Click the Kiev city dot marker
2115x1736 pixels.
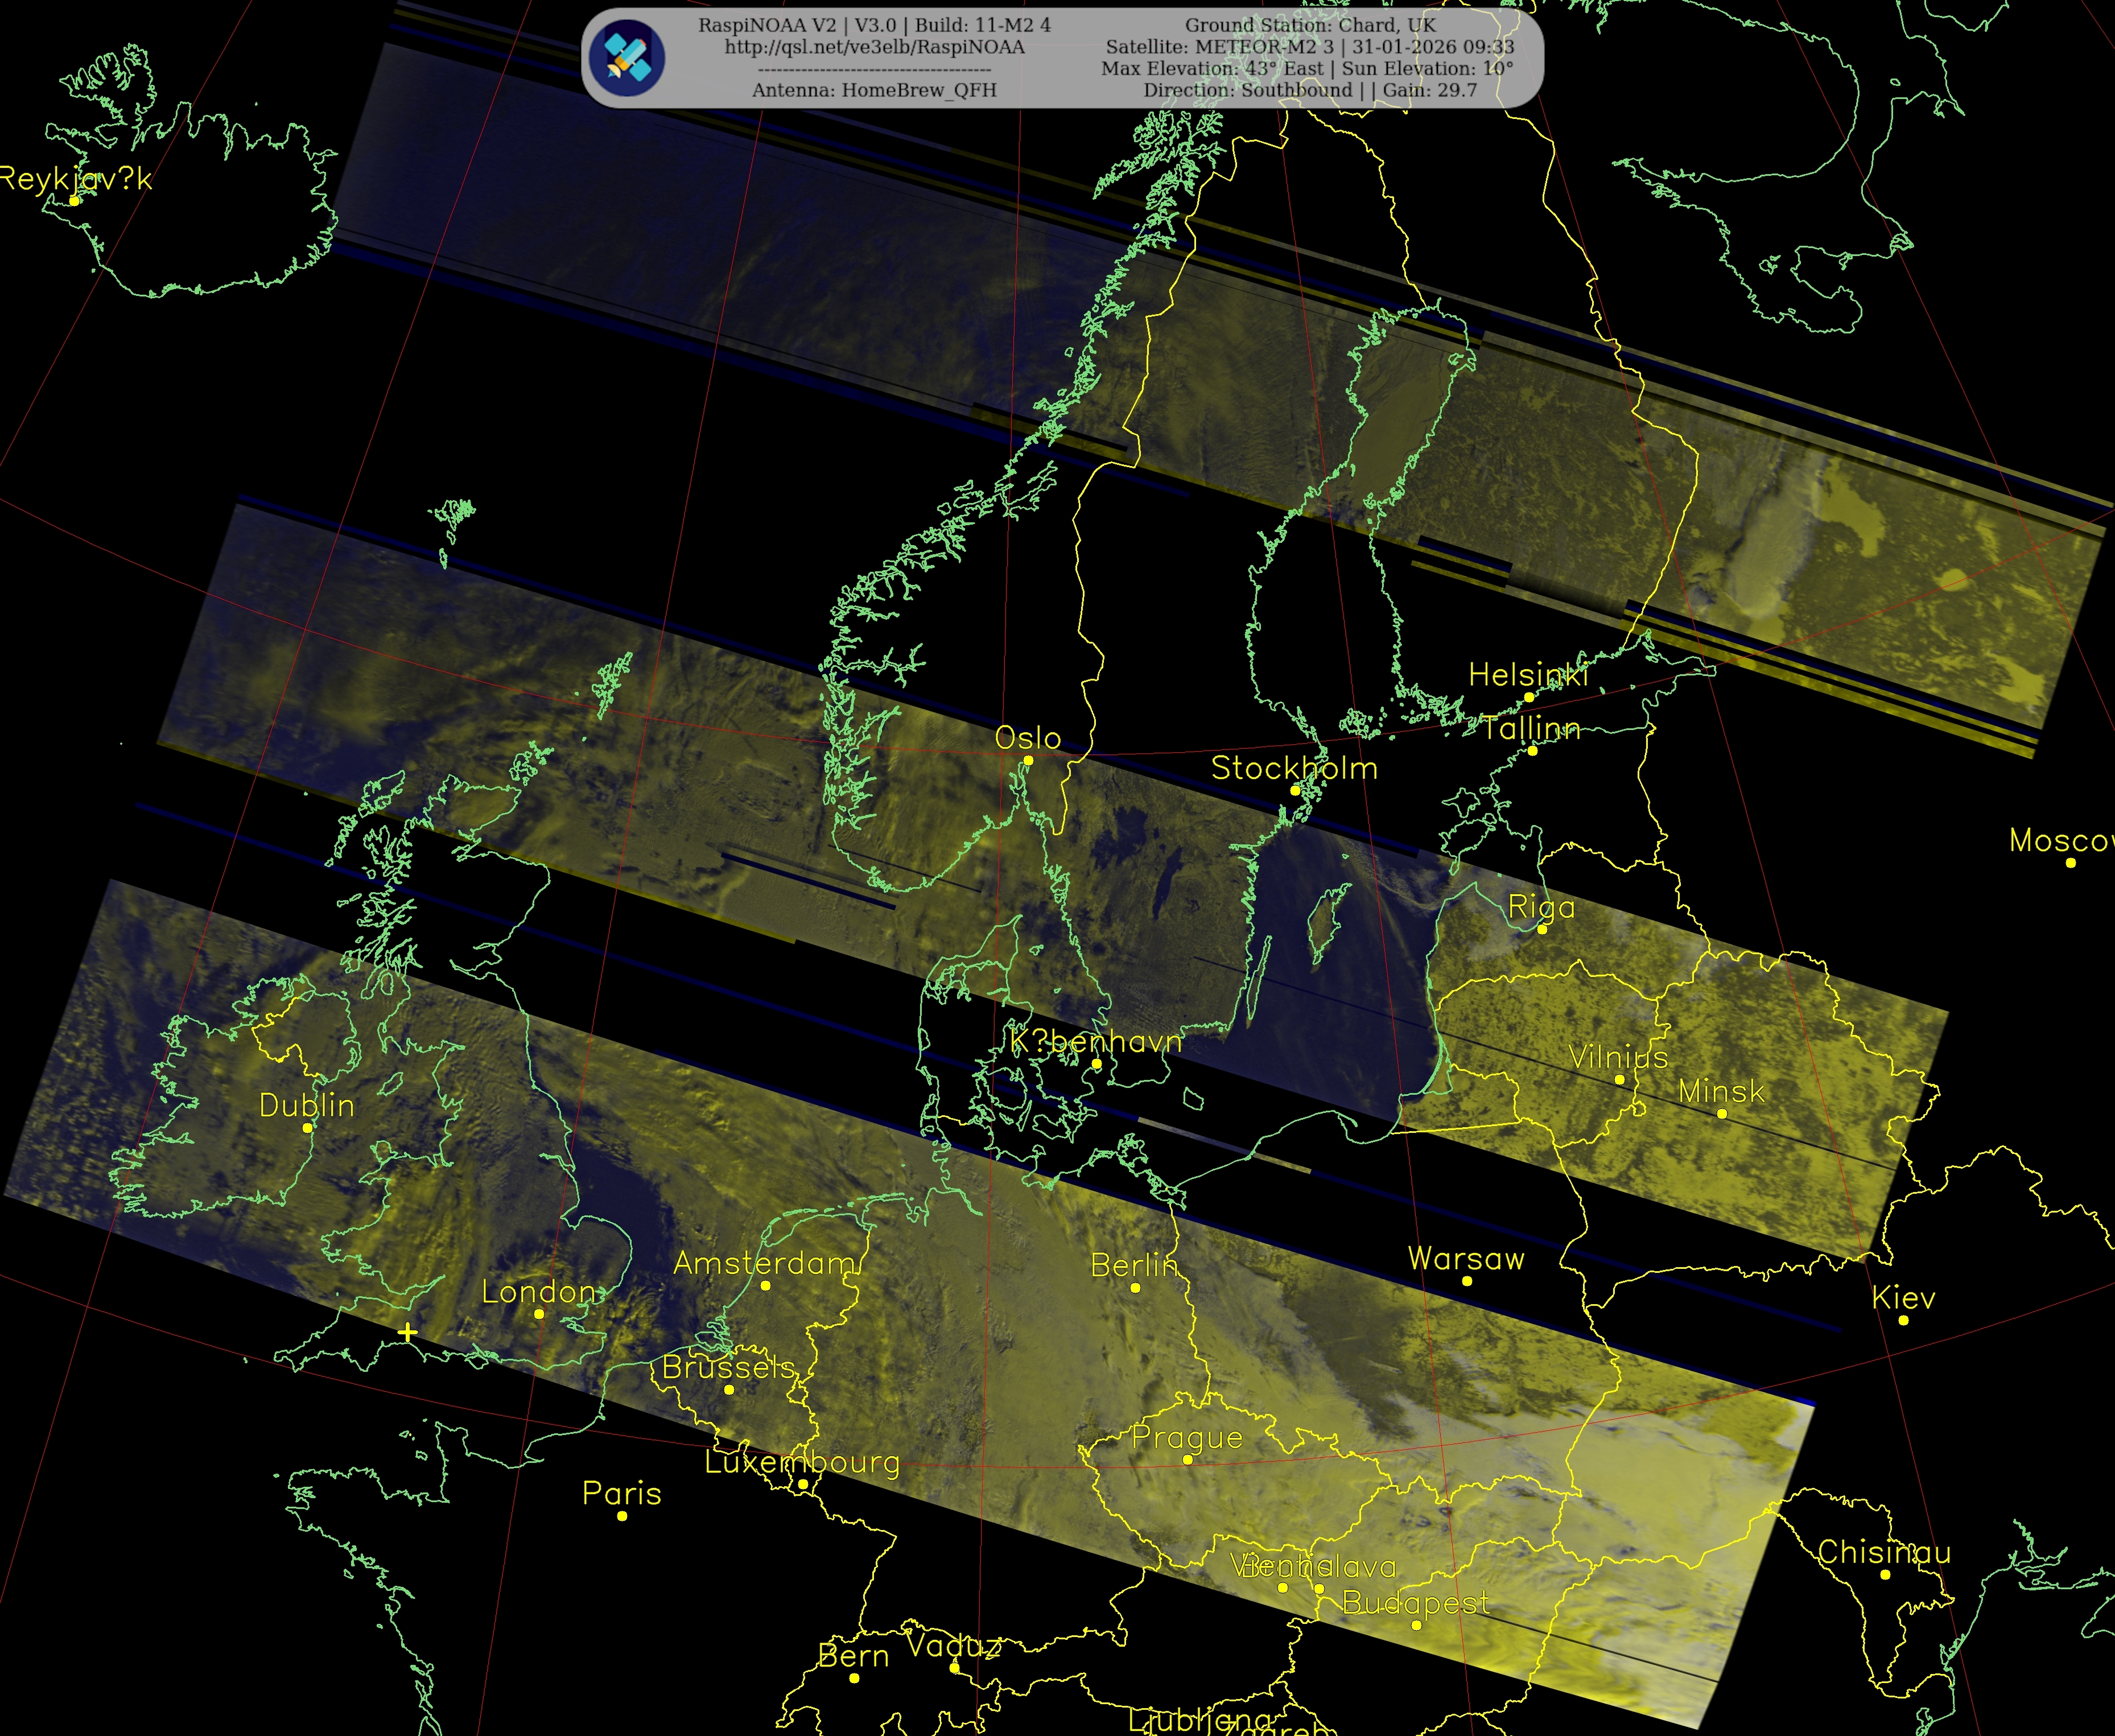click(x=1903, y=1320)
